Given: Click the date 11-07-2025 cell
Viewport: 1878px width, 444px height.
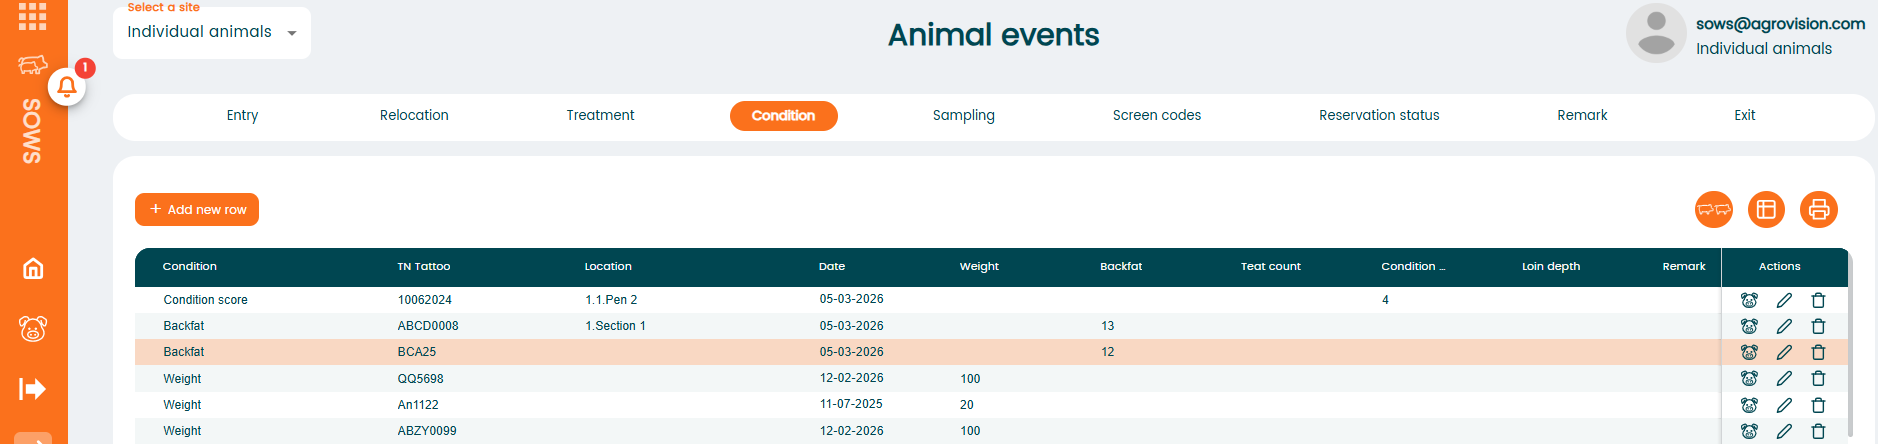Looking at the screenshot, I should (x=851, y=404).
